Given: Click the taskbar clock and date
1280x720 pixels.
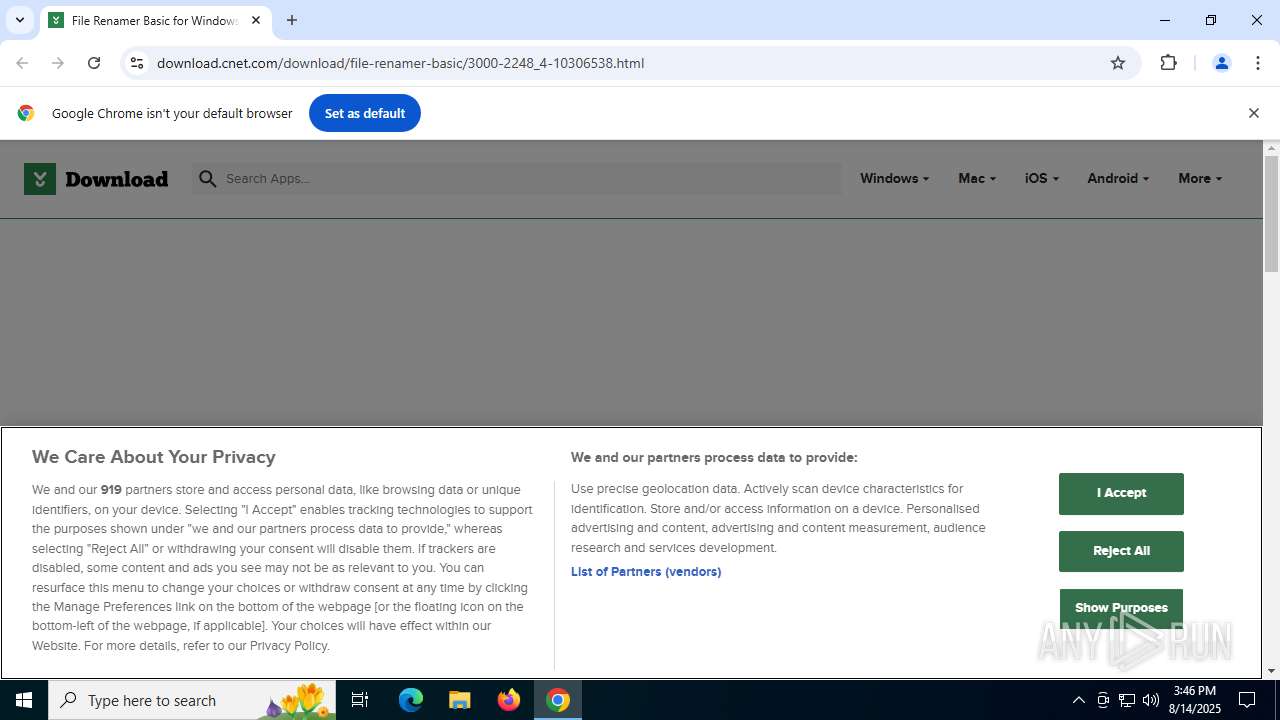Looking at the screenshot, I should (x=1197, y=700).
